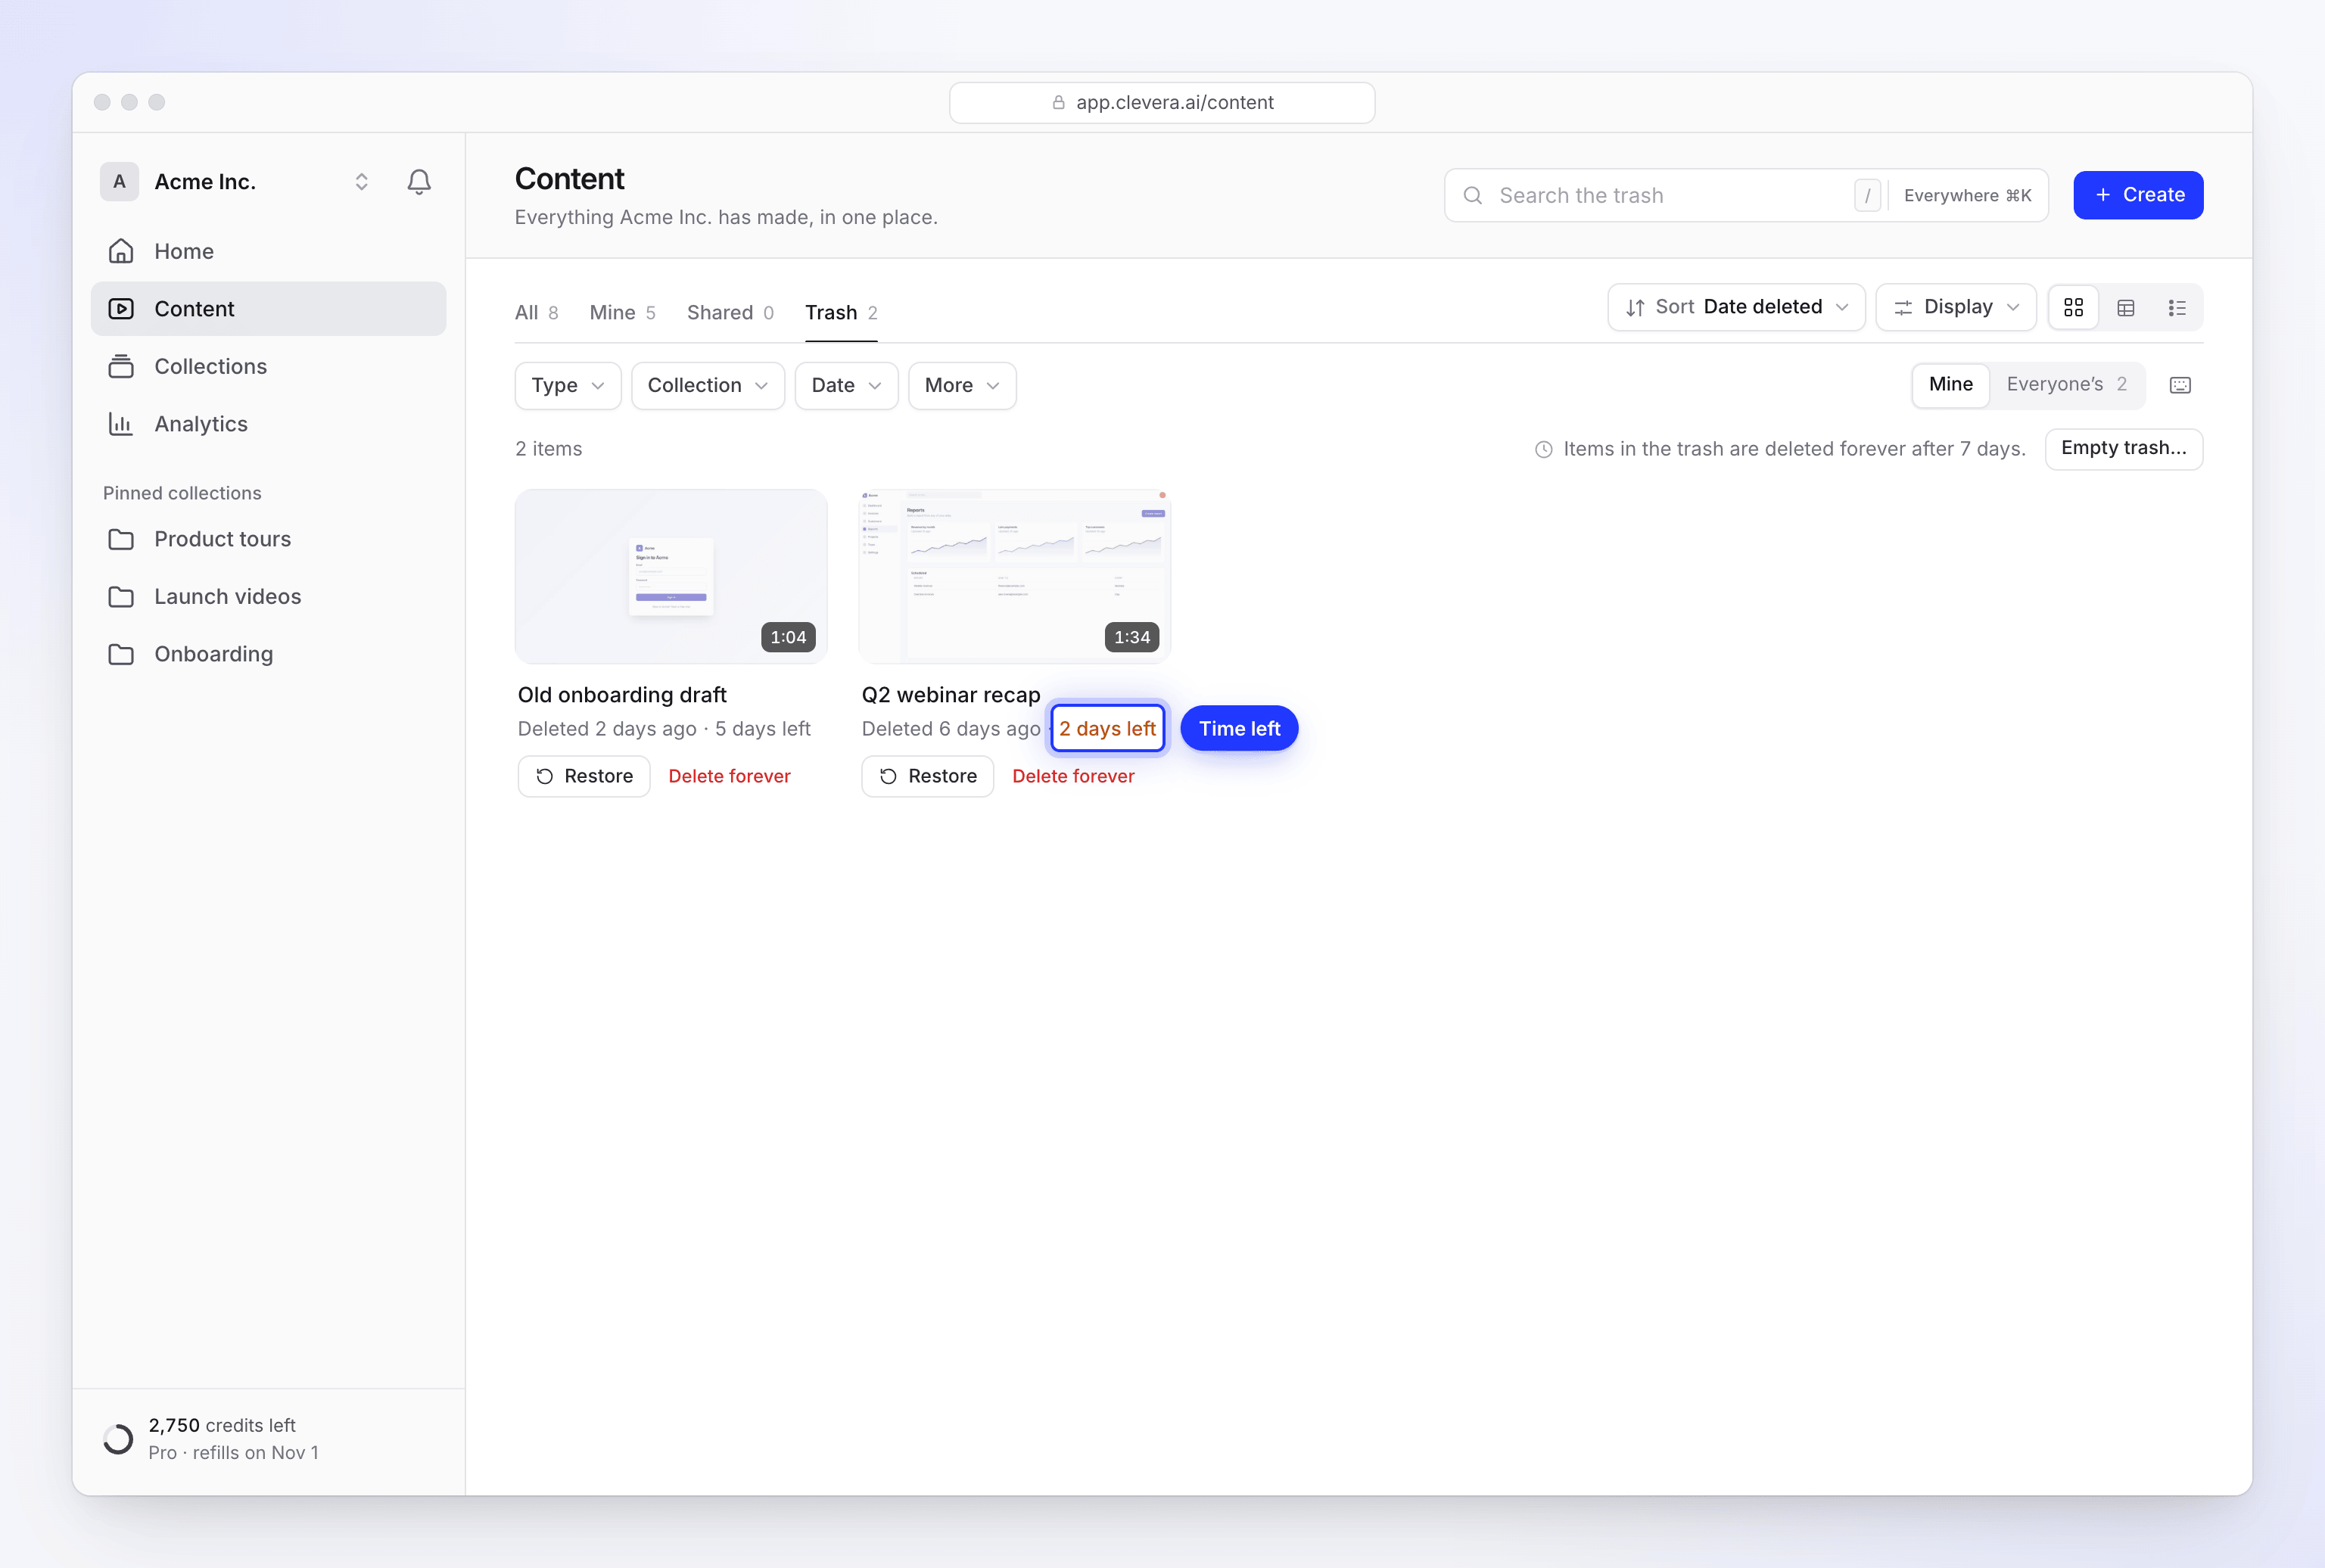Open Q2 webinar recap thumbnail
The width and height of the screenshot is (2325, 1568).
(1014, 576)
